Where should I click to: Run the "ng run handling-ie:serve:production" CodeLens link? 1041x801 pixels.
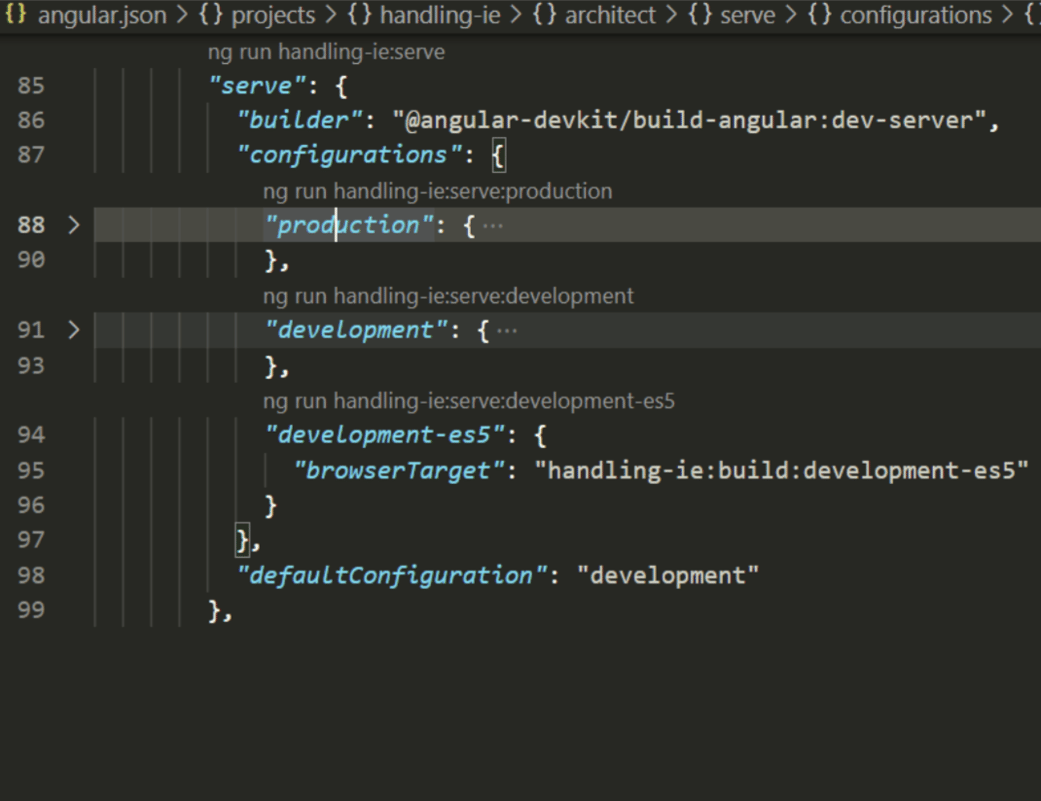point(437,190)
